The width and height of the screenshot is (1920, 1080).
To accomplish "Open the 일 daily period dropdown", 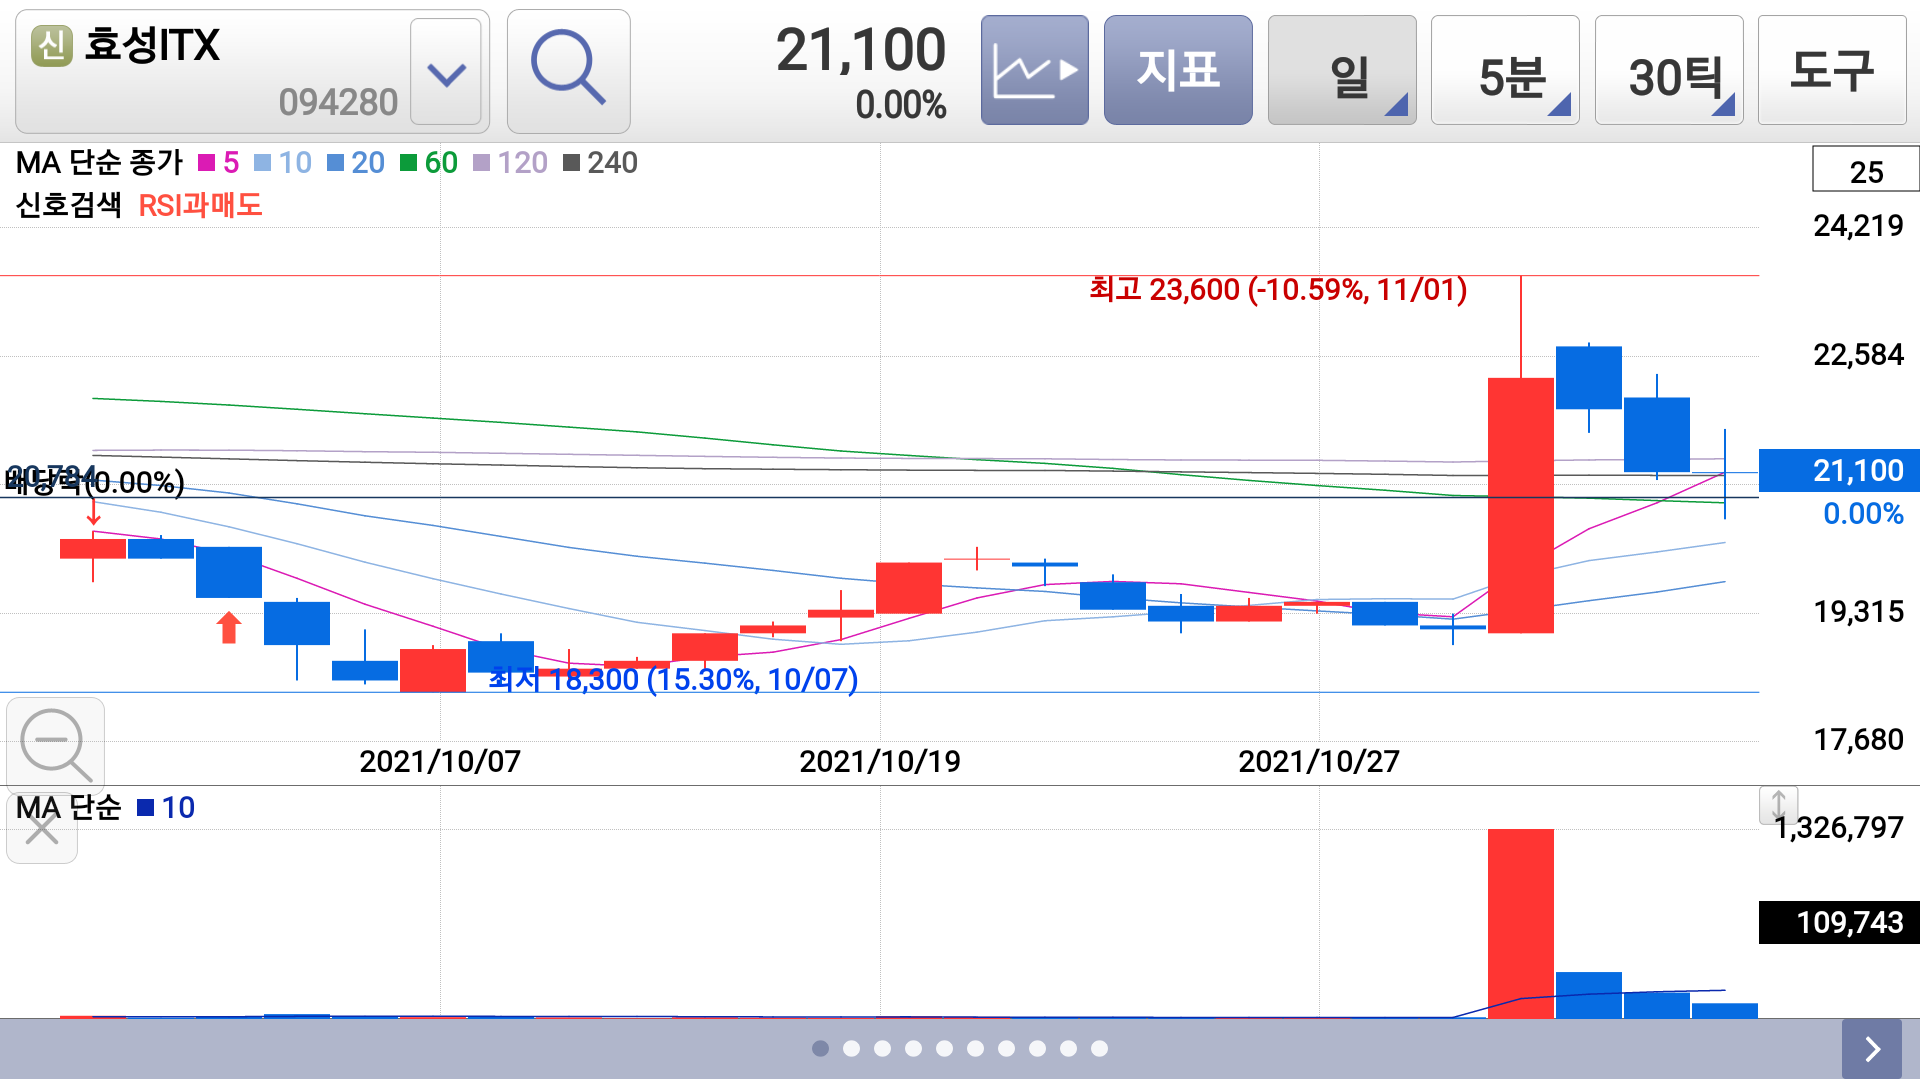I will pos(1342,70).
